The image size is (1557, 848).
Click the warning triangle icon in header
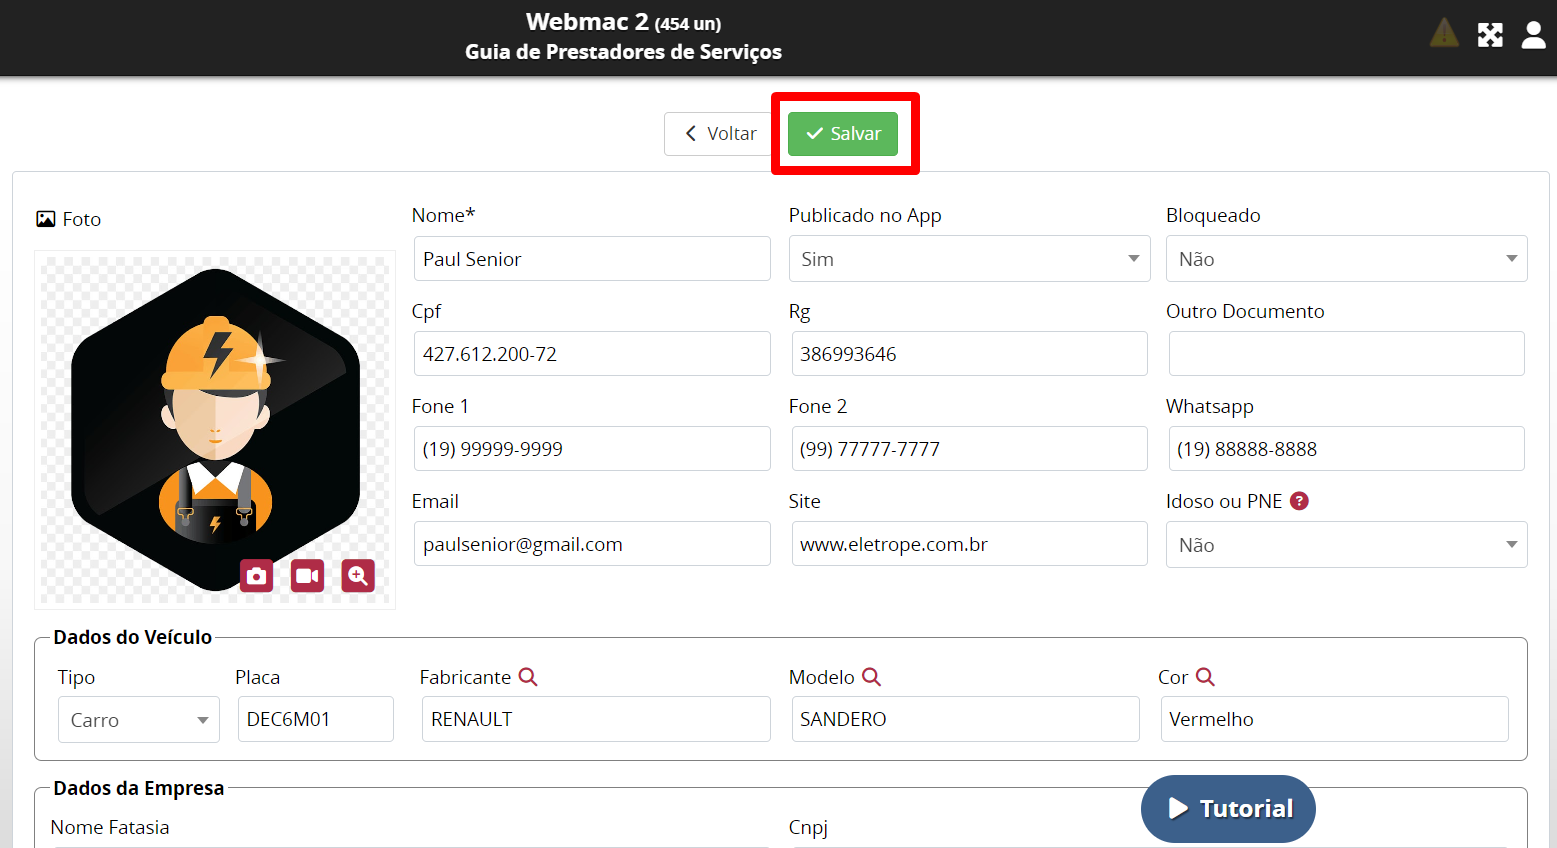click(x=1443, y=35)
